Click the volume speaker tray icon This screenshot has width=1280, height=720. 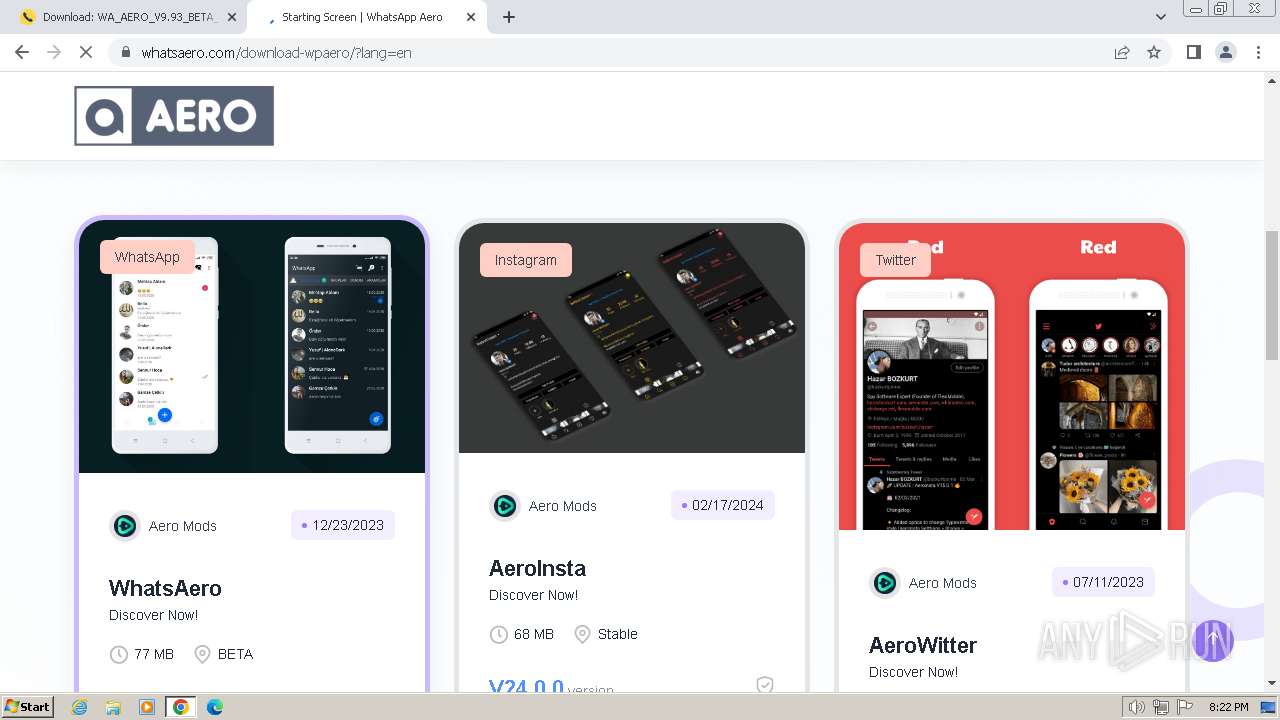1137,707
